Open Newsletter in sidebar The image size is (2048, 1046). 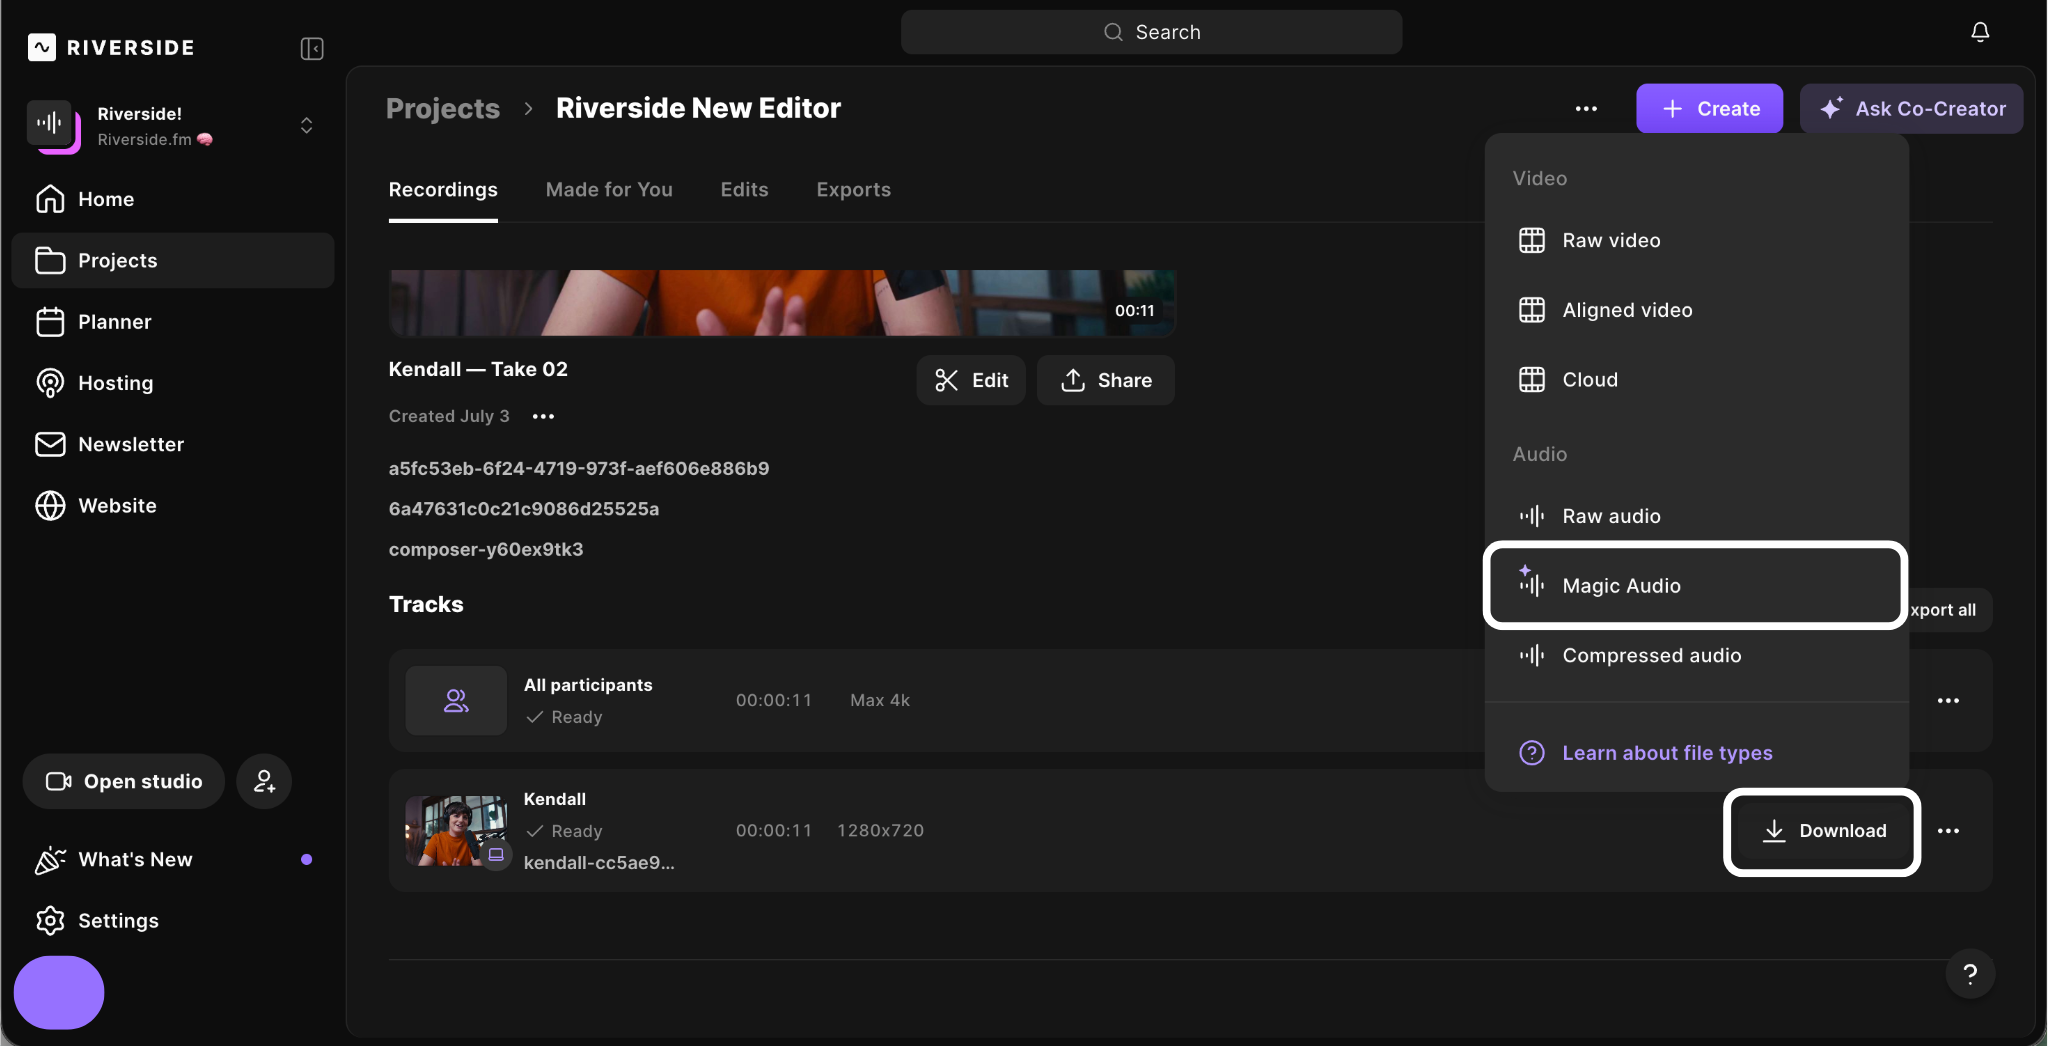coord(173,444)
